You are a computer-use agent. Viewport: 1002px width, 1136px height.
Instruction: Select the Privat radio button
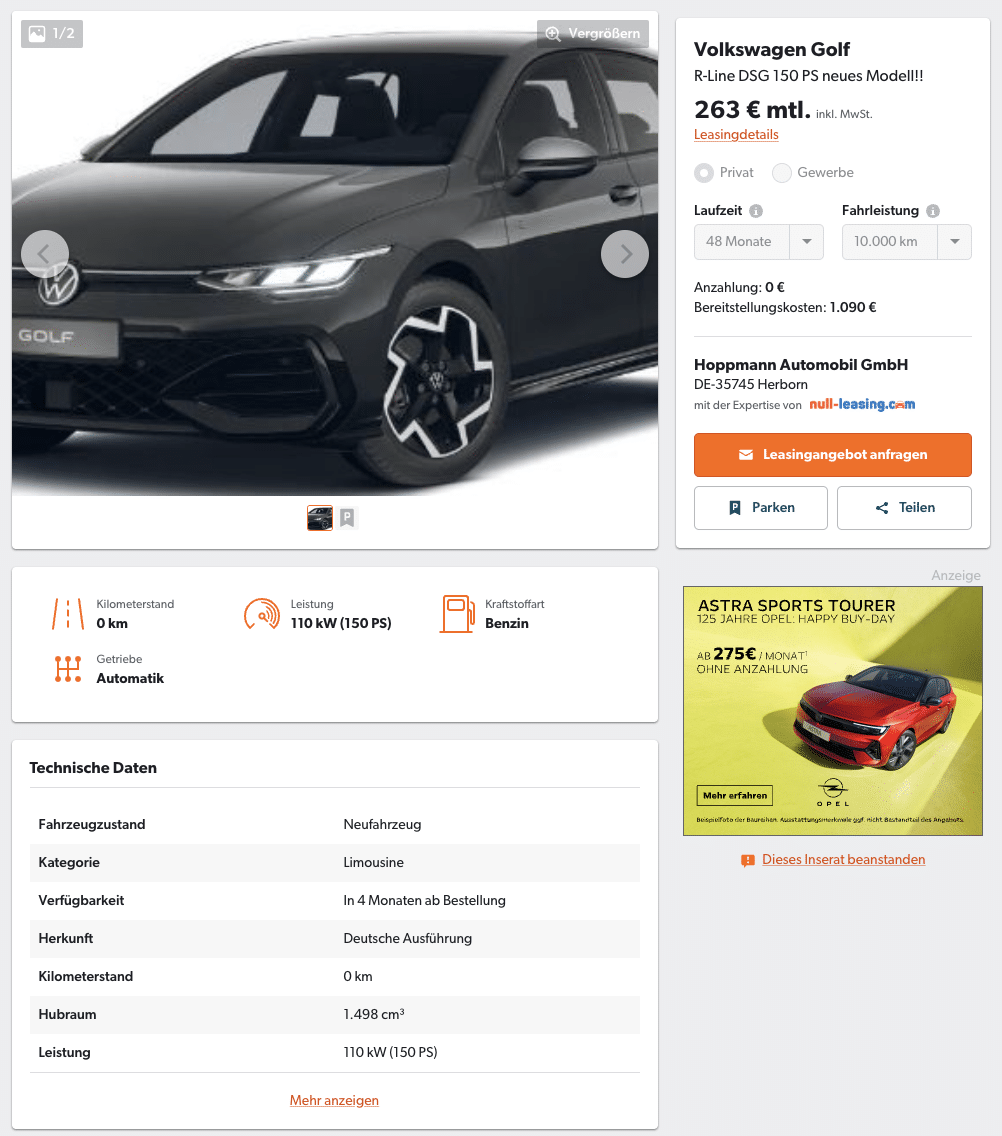704,173
